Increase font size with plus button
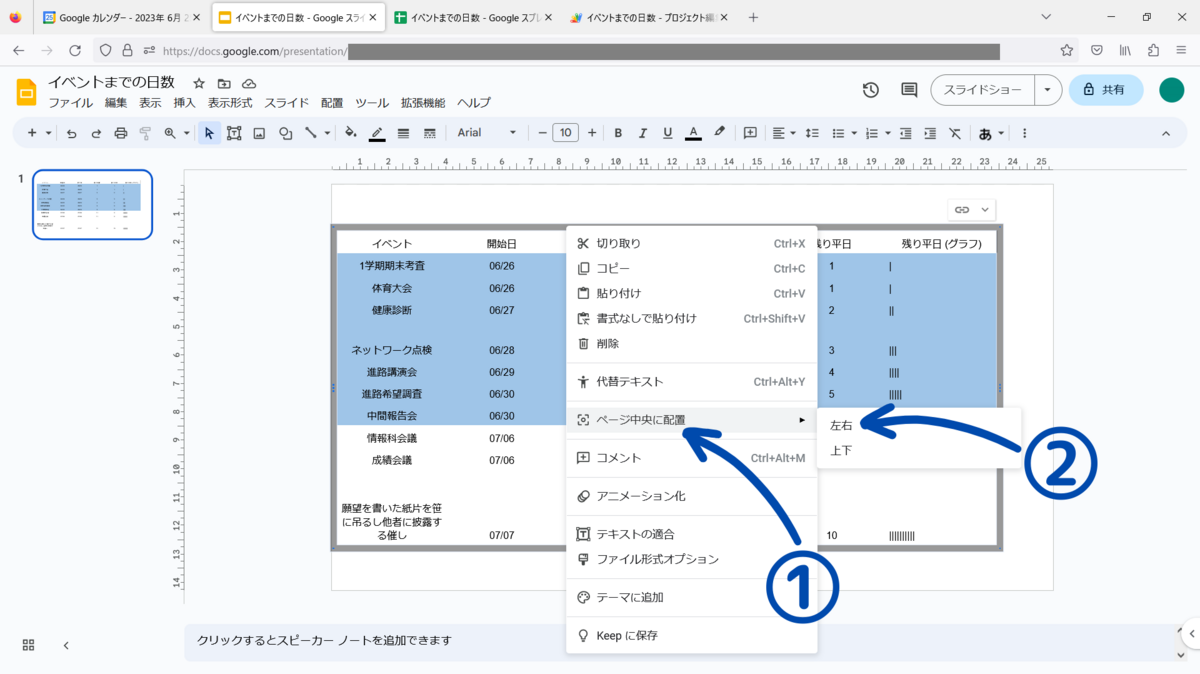1200x674 pixels. (592, 133)
